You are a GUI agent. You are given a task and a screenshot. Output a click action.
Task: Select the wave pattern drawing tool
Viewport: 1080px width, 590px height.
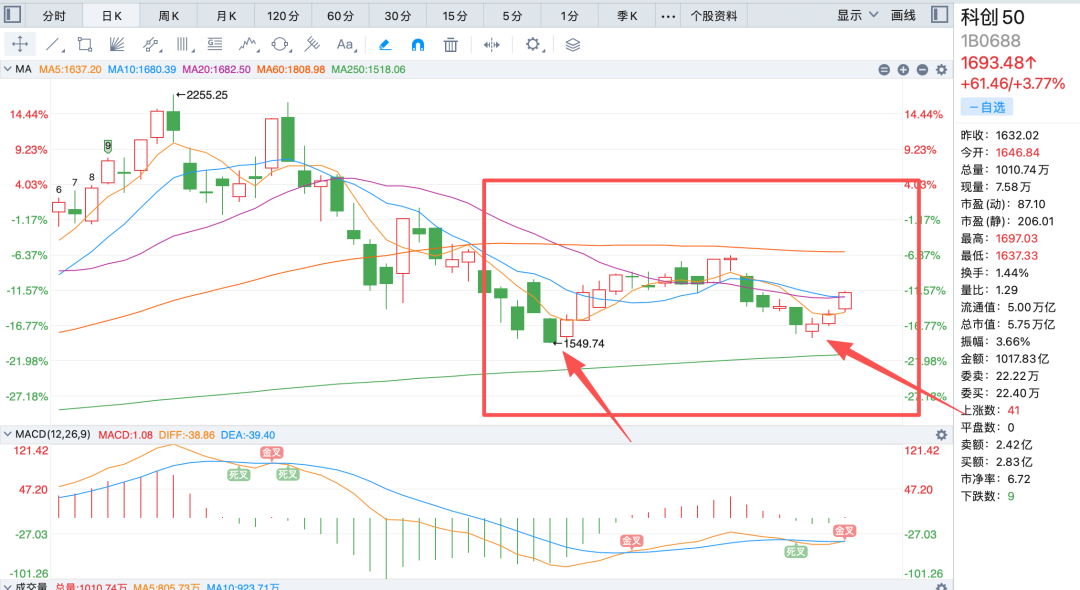coord(248,45)
